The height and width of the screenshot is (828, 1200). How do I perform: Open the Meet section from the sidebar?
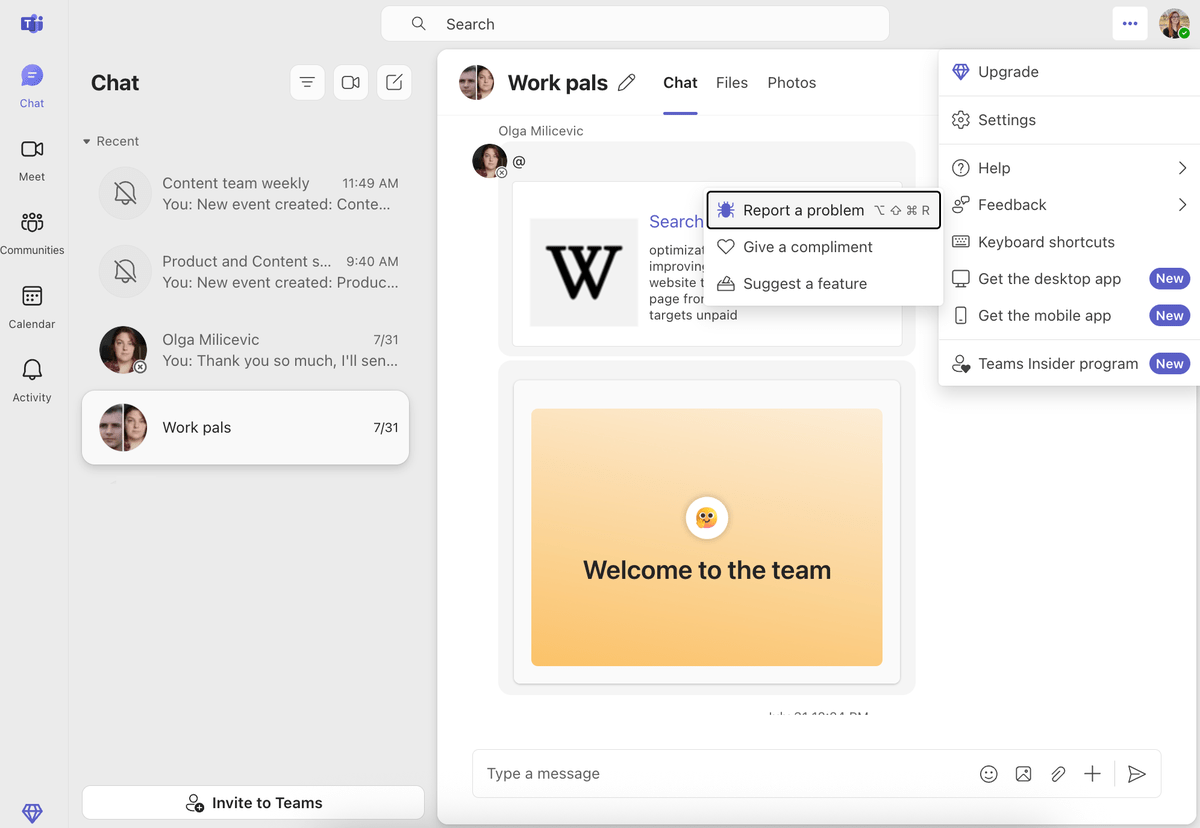pyautogui.click(x=31, y=160)
